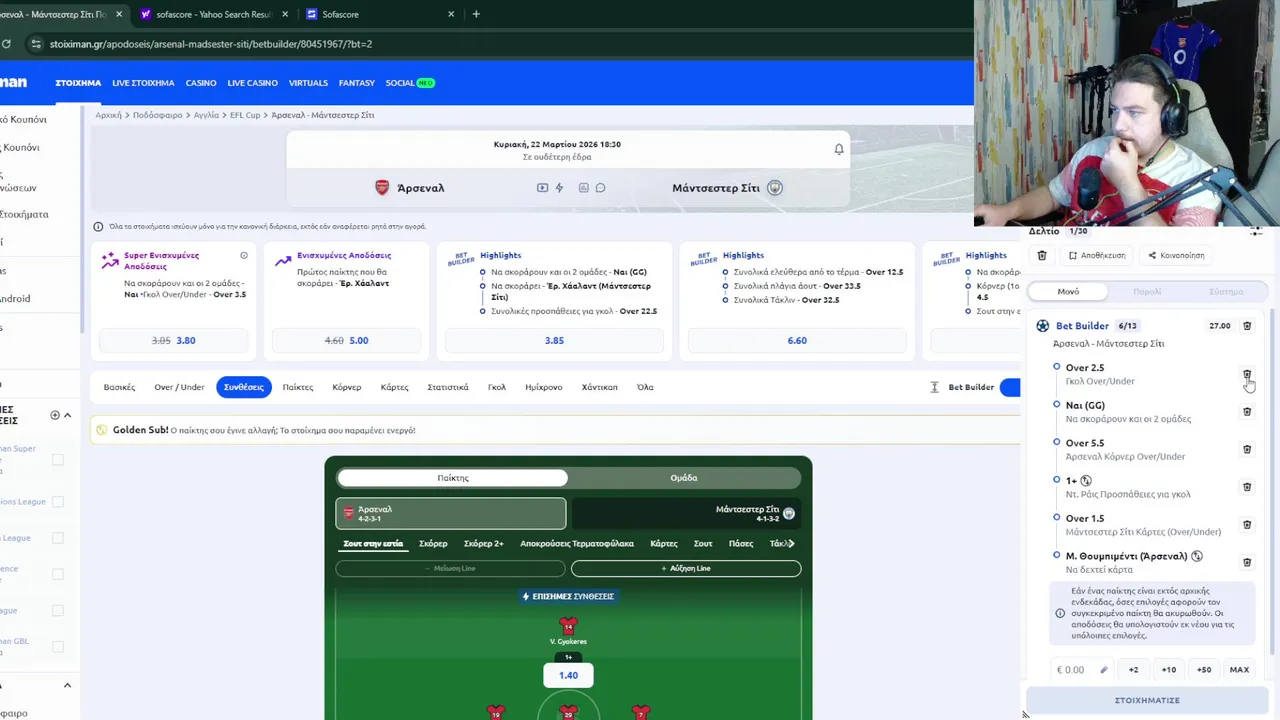The width and height of the screenshot is (1280, 720).
Task: Click the info icon in betslip notice
Action: click(x=1060, y=613)
